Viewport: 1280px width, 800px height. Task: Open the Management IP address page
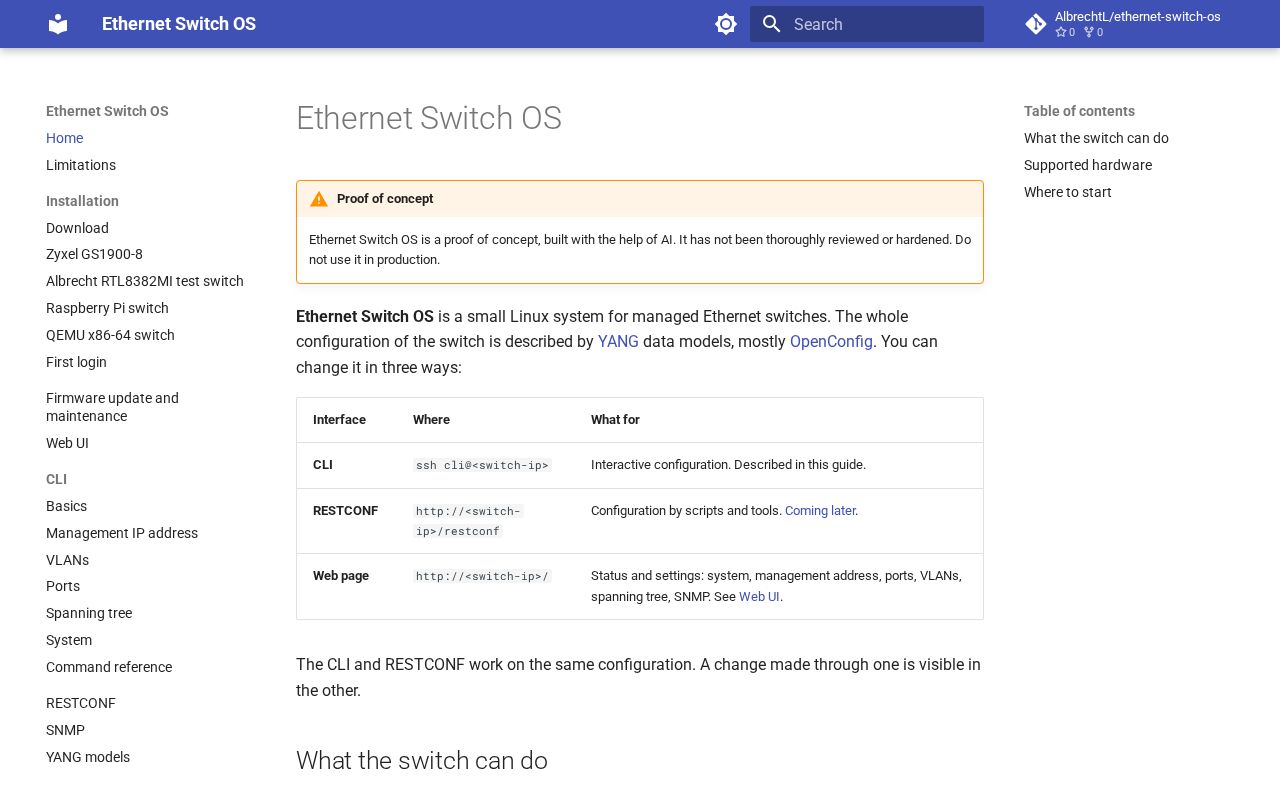click(x=122, y=533)
